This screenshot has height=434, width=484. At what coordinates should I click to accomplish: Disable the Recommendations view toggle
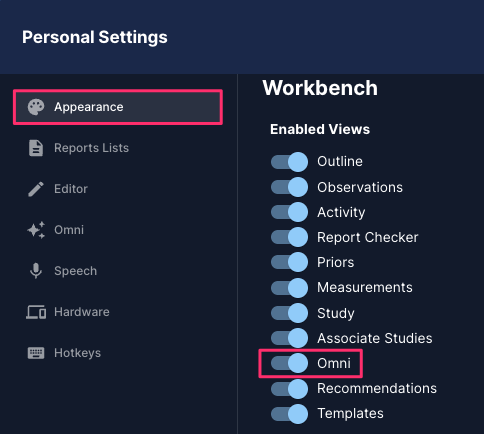(289, 388)
